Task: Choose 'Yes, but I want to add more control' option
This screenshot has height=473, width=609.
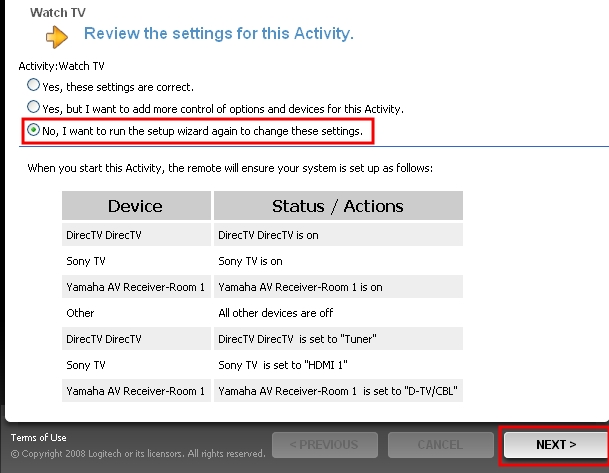Action: [x=33, y=107]
